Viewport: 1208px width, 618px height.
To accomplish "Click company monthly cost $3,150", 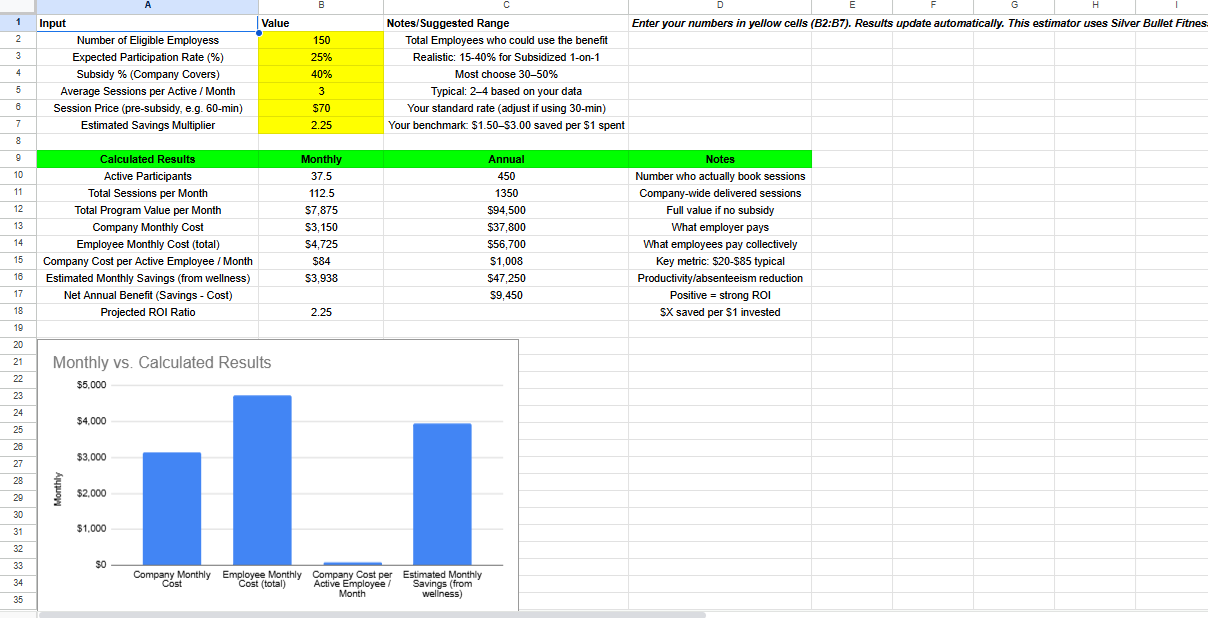I will click(x=321, y=227).
